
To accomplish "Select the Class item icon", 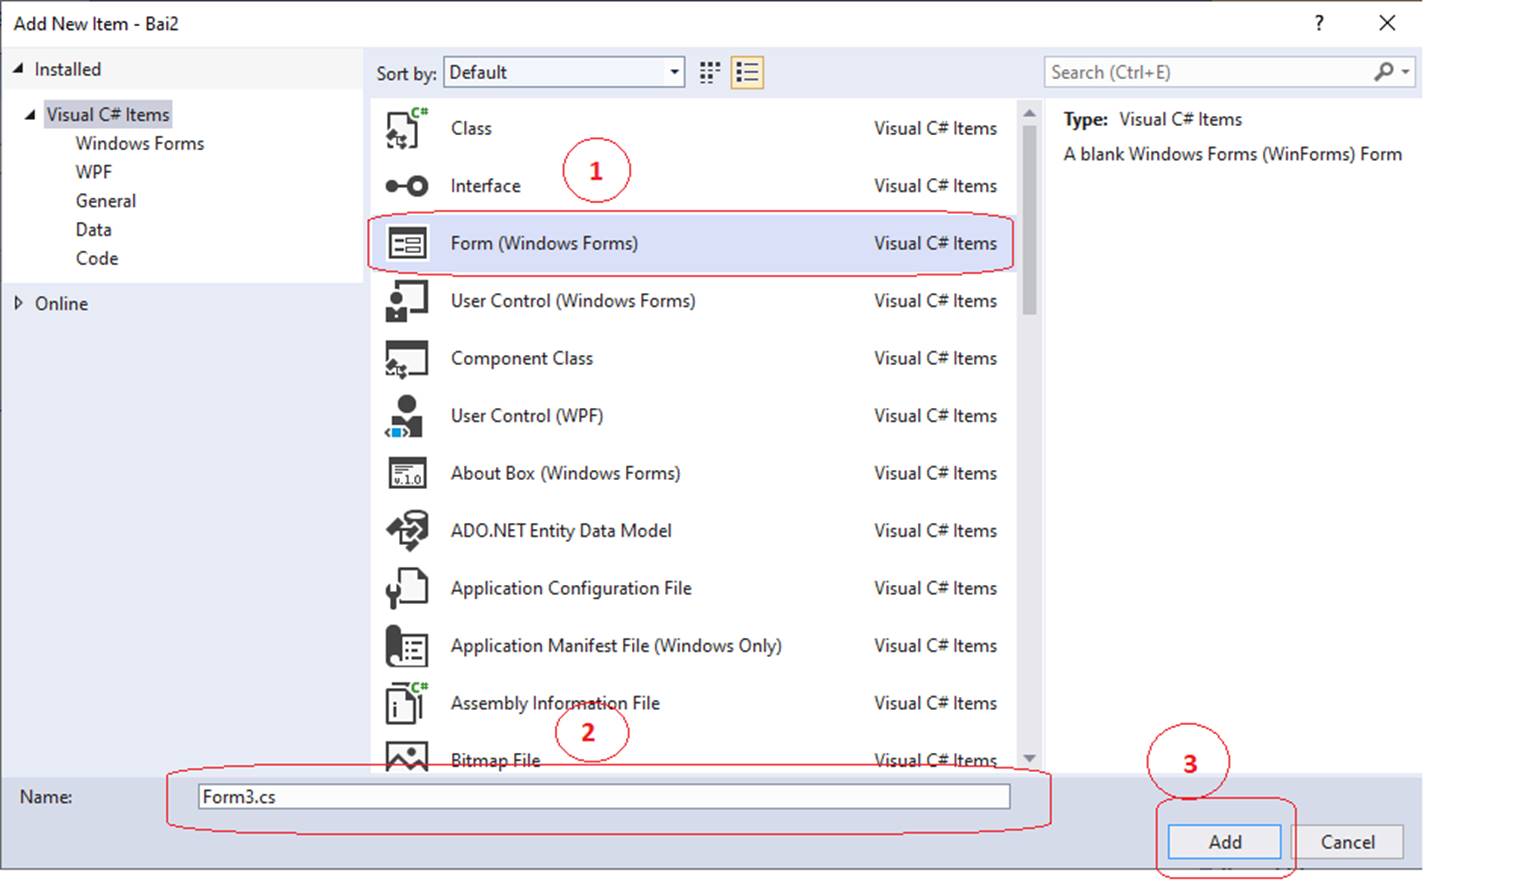I will (x=406, y=128).
